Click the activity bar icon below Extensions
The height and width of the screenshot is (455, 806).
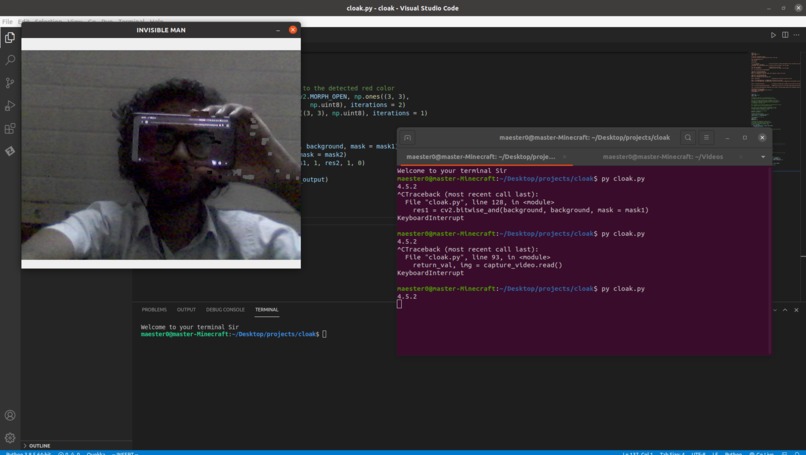pos(10,151)
